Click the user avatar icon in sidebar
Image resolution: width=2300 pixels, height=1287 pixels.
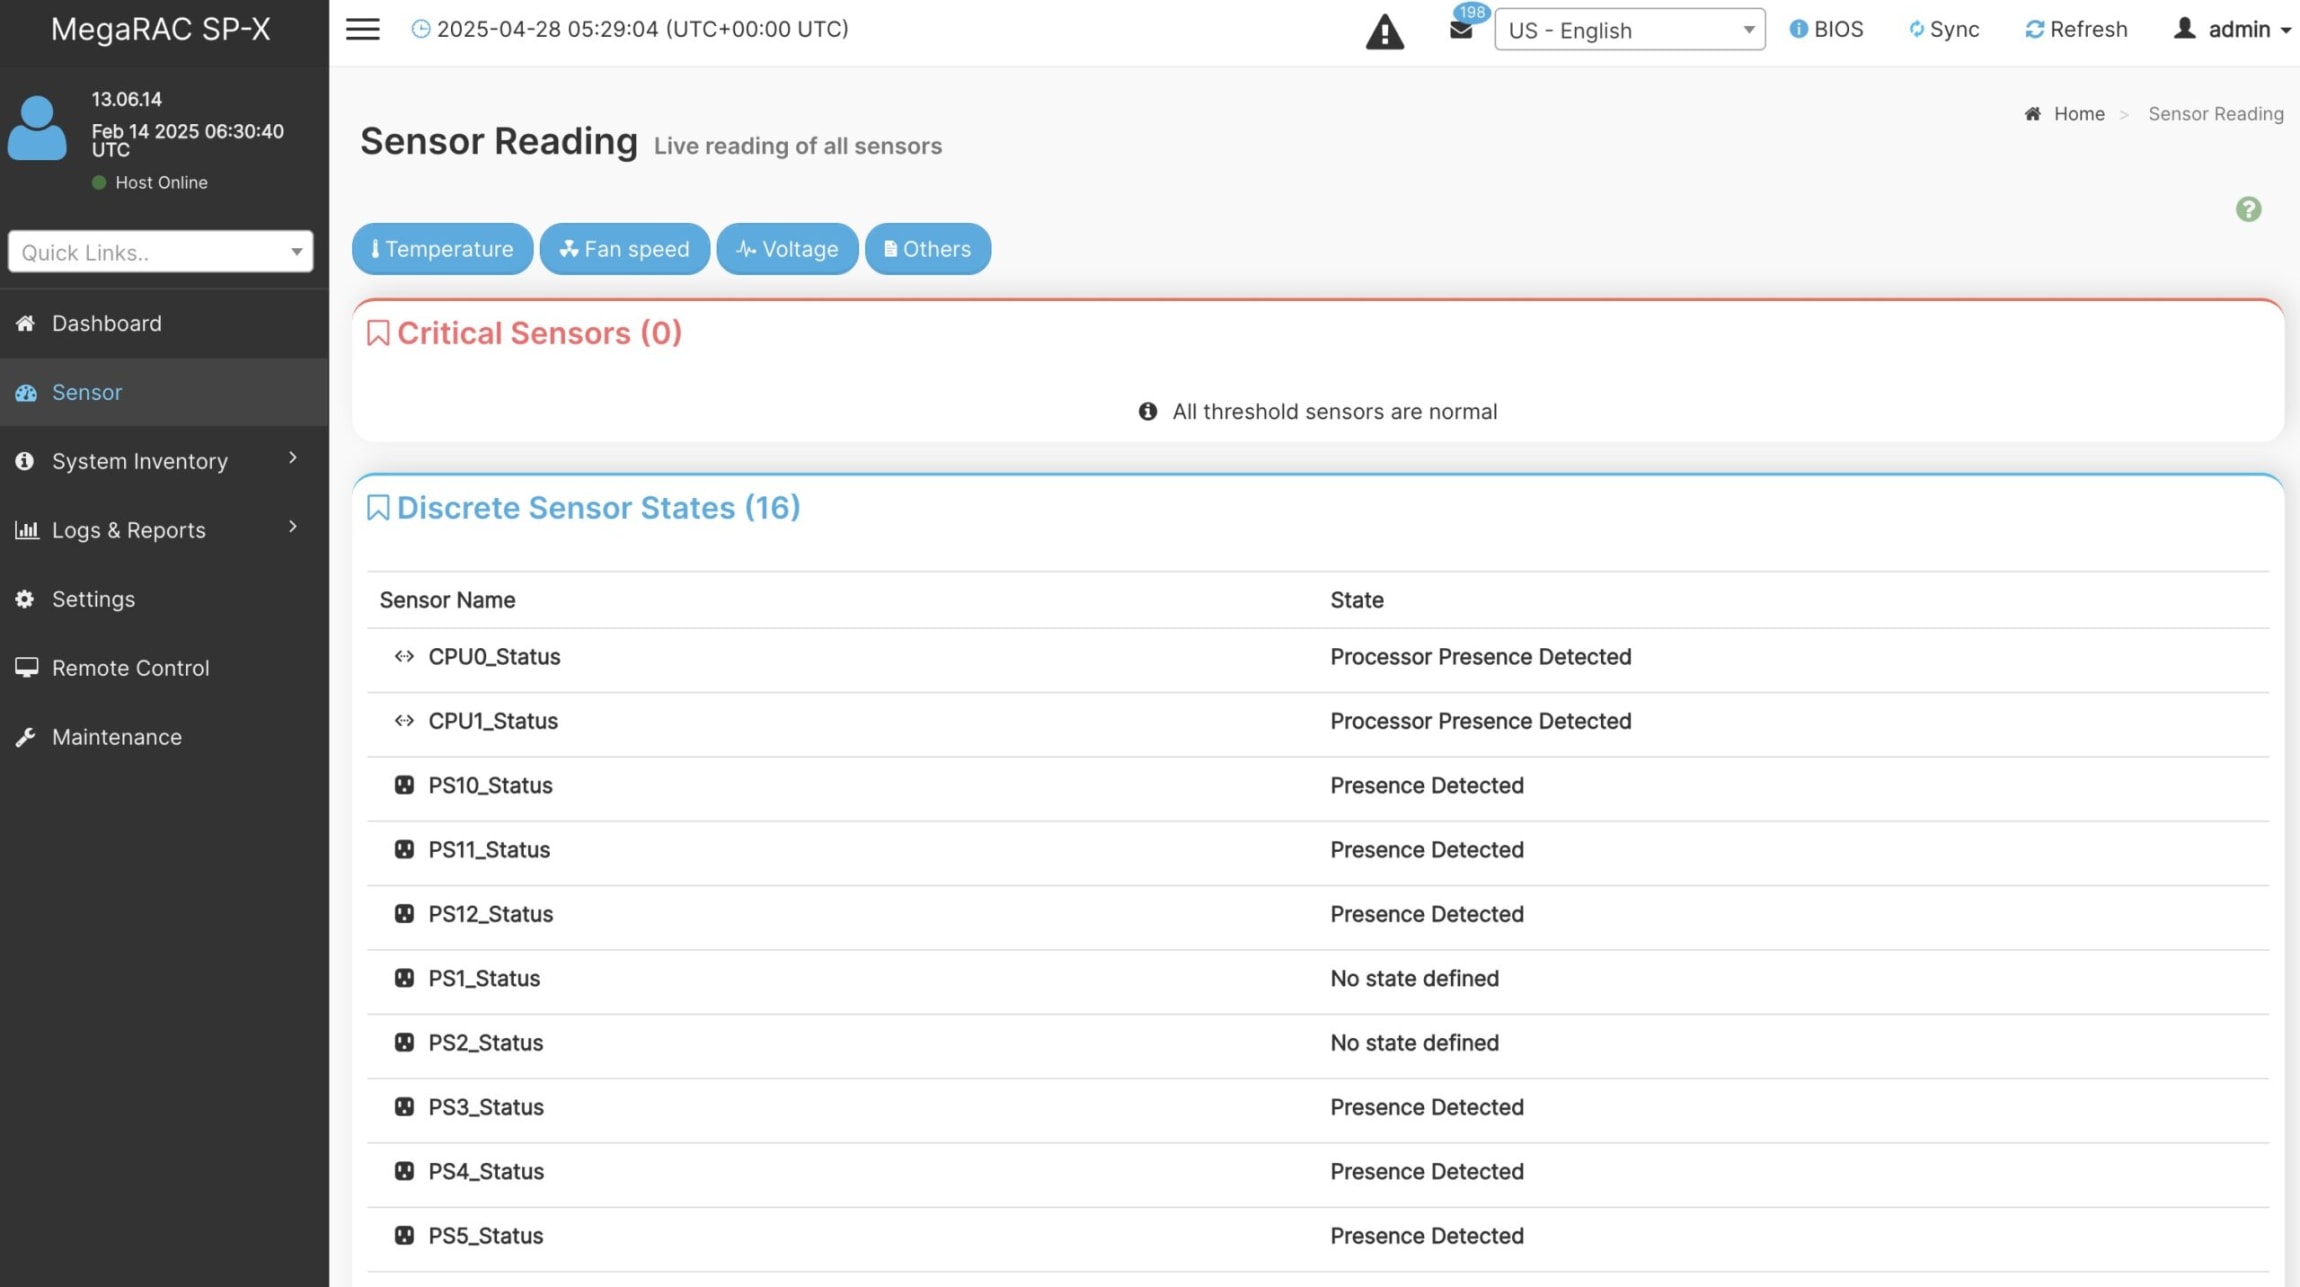(x=37, y=128)
